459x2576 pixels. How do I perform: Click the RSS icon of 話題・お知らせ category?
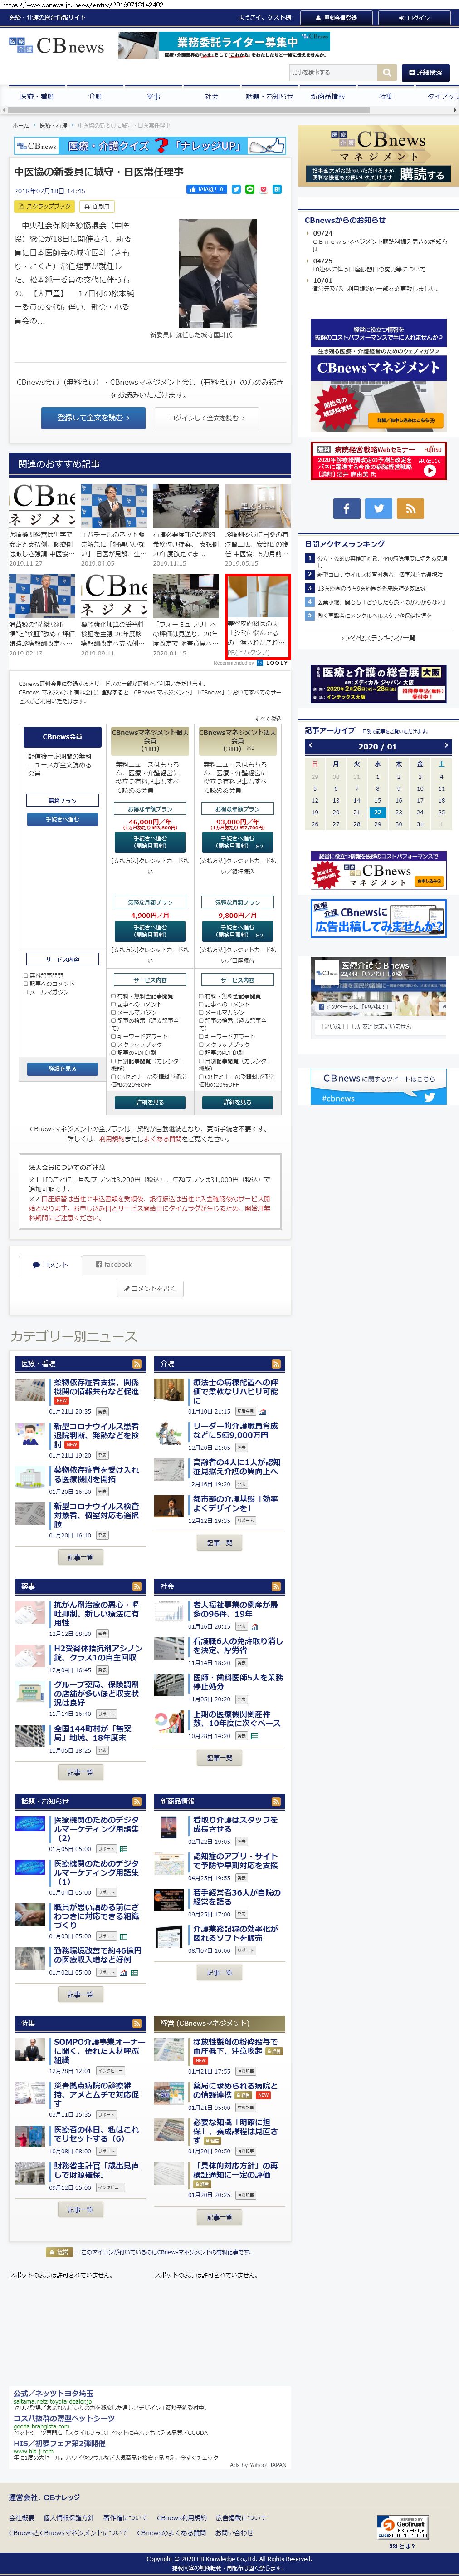tap(137, 1801)
